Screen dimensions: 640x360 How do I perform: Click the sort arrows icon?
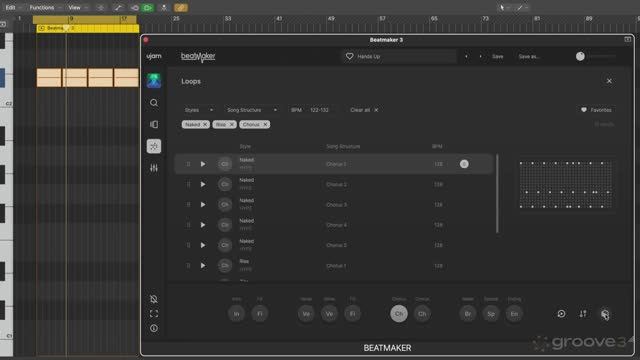tap(583, 313)
